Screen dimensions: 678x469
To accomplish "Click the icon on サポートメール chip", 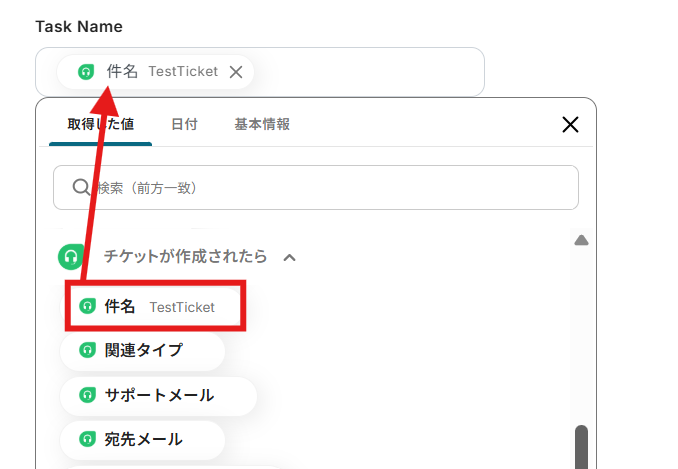I will point(87,395).
